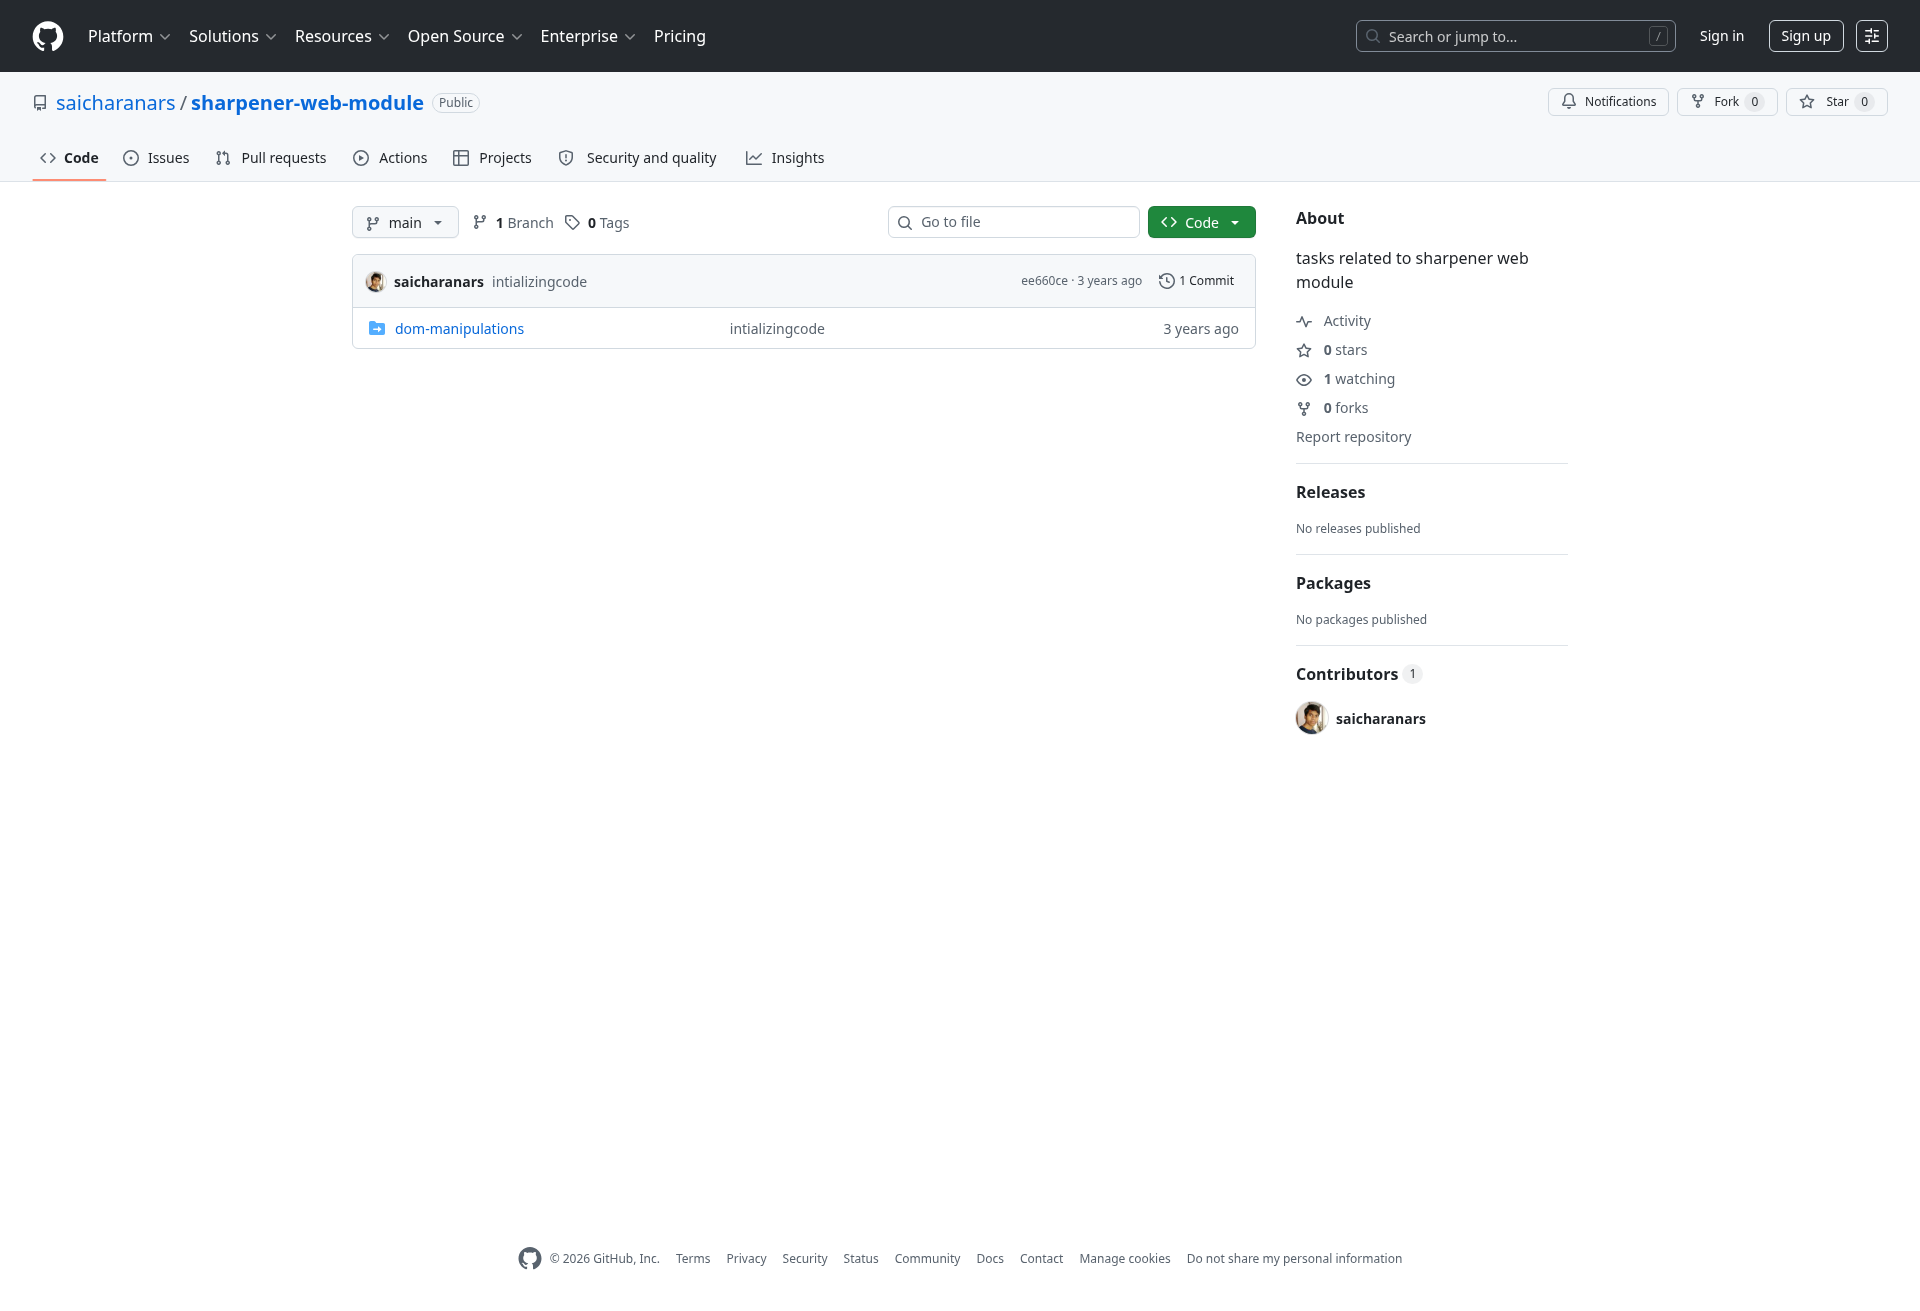This screenshot has width=1920, height=1311.
Task: Open the intializingcode latest commit message
Action: [x=539, y=282]
